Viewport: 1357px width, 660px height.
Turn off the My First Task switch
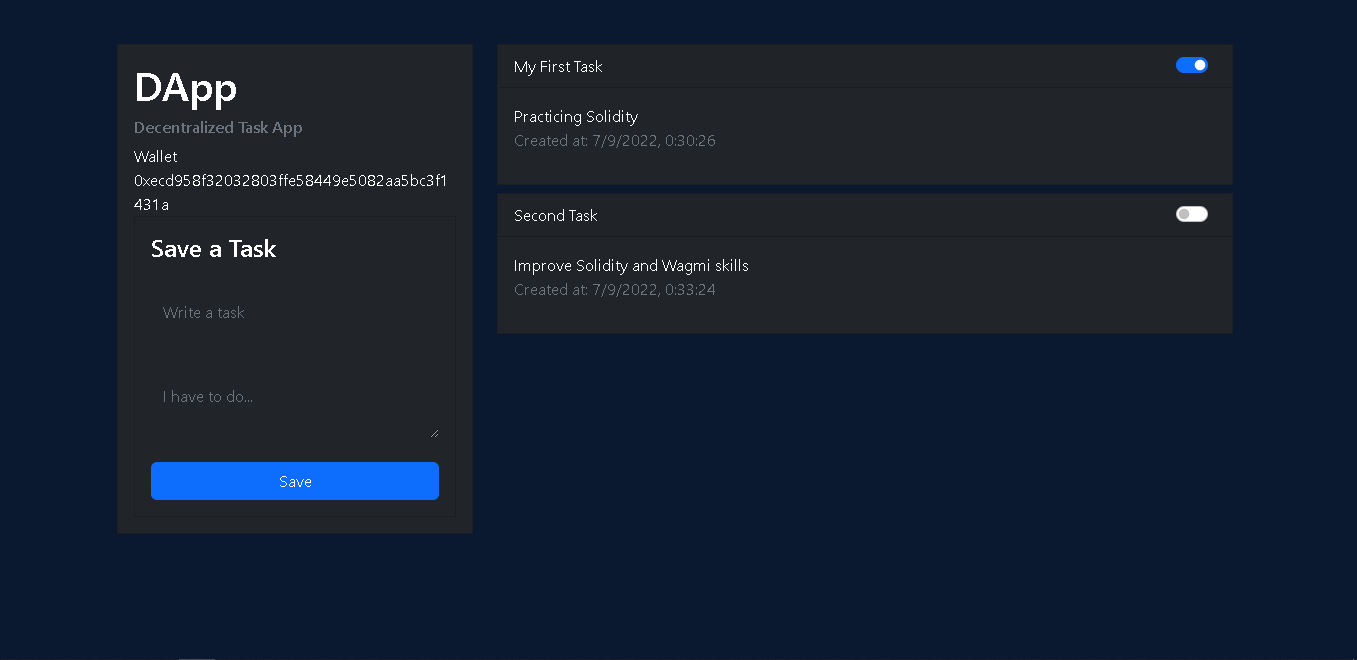coord(1192,65)
